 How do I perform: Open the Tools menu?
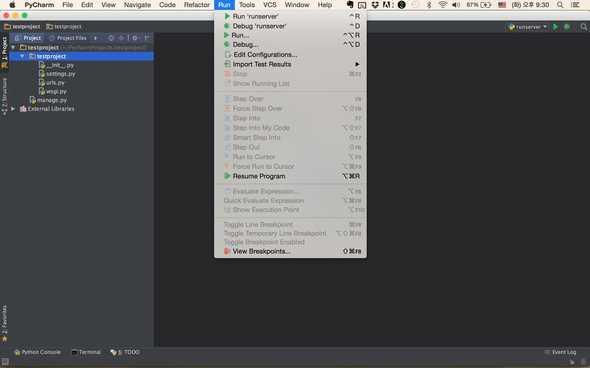click(247, 5)
